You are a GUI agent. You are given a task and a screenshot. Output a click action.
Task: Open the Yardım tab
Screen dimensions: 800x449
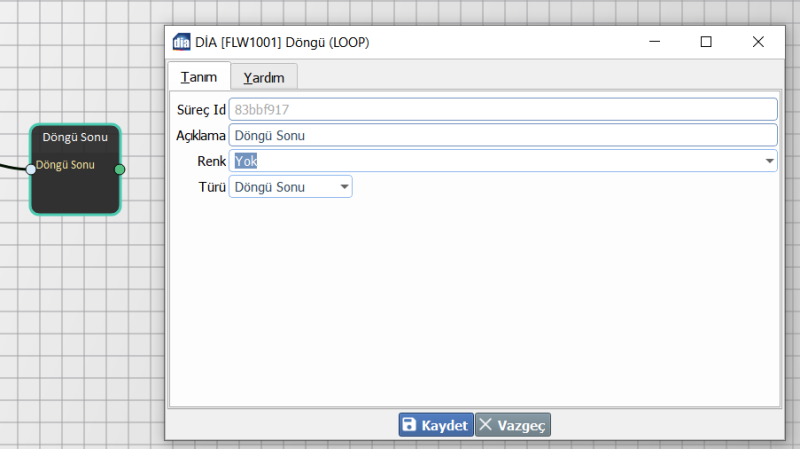pos(264,78)
